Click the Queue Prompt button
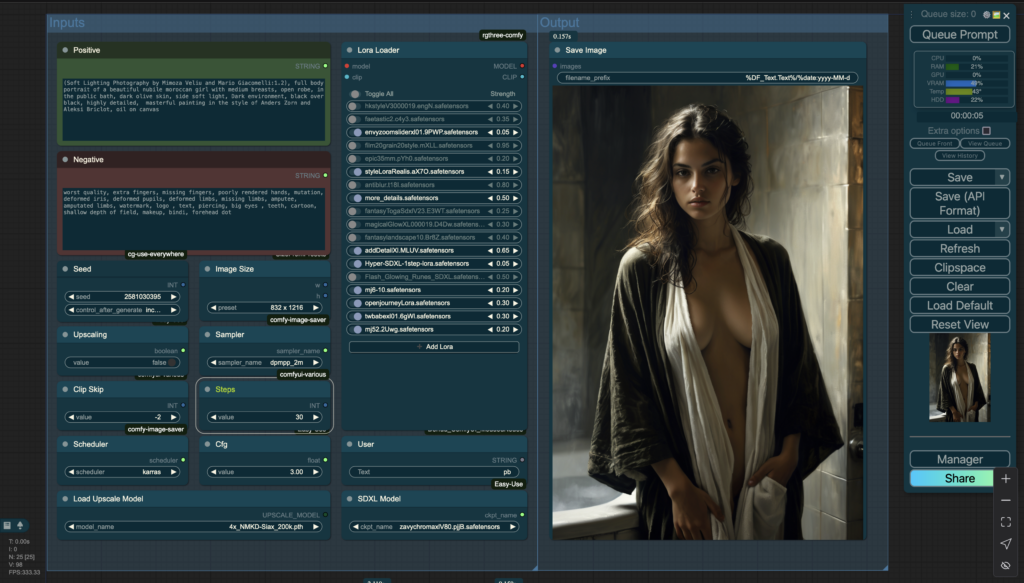The width and height of the screenshot is (1024, 583). click(x=959, y=35)
